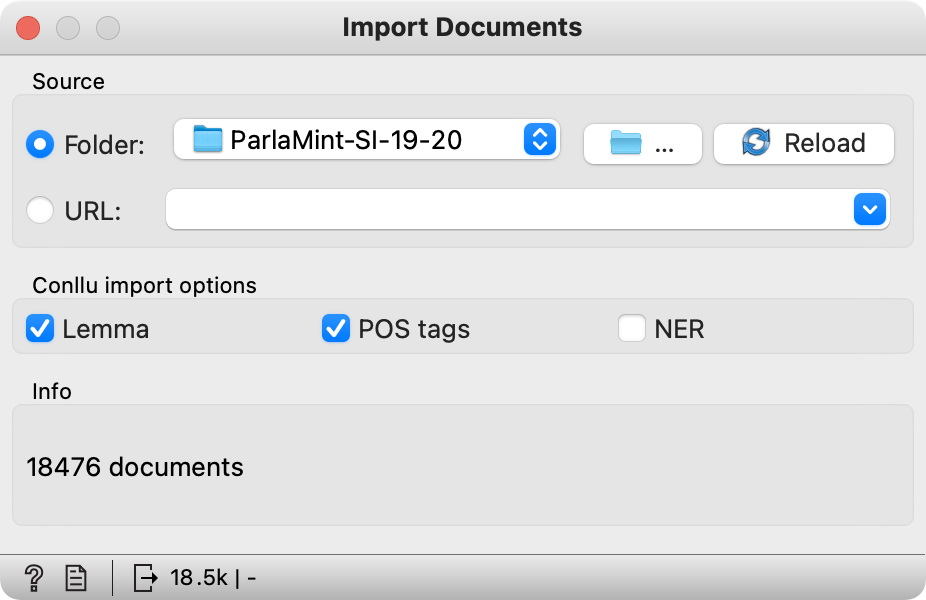This screenshot has width=926, height=600.
Task: Uncheck the Lemma checkbox
Action: 40,328
